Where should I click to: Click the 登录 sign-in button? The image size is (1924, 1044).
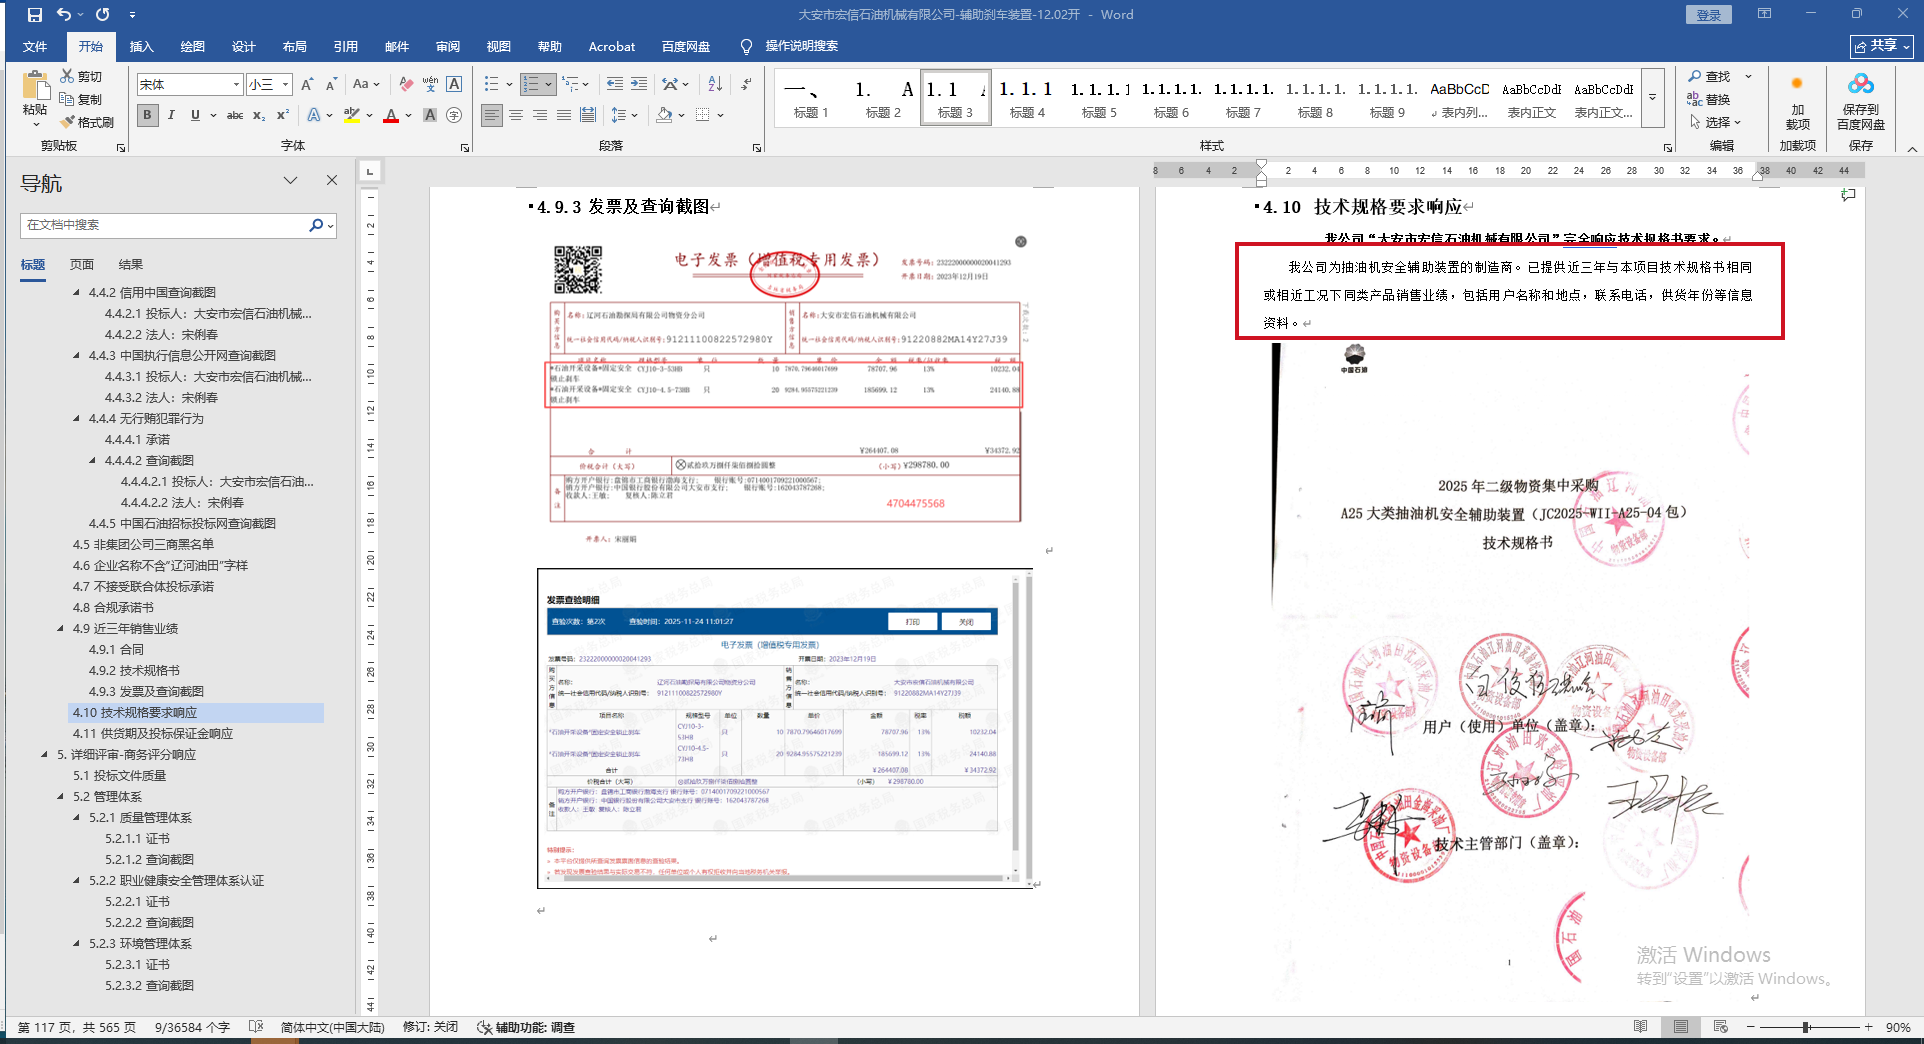1709,15
